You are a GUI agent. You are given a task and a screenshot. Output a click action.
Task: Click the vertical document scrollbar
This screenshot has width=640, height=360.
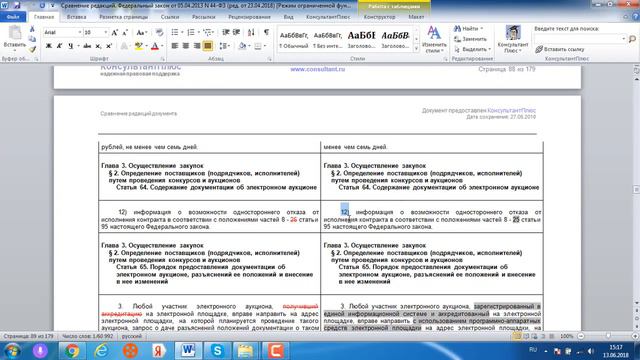636,190
